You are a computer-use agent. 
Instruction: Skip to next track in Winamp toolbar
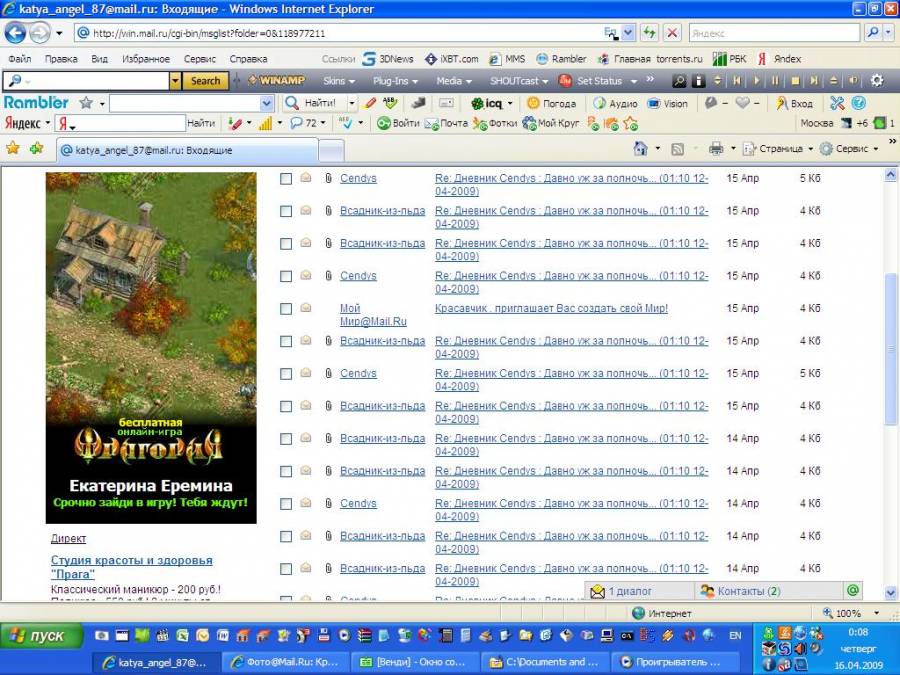[x=814, y=81]
